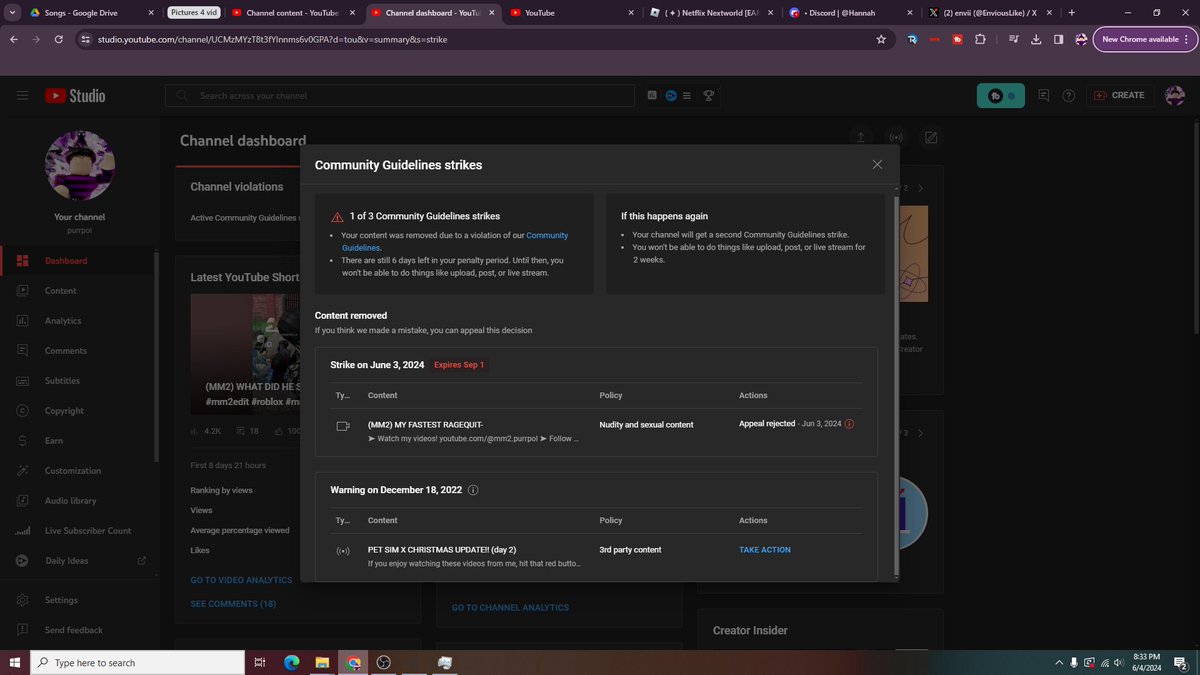1200x675 pixels.
Task: Click the help question mark icon
Action: [1069, 96]
